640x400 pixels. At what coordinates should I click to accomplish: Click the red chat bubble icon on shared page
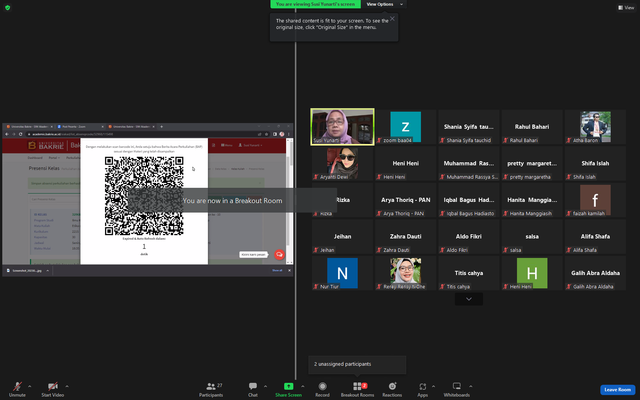click(279, 254)
